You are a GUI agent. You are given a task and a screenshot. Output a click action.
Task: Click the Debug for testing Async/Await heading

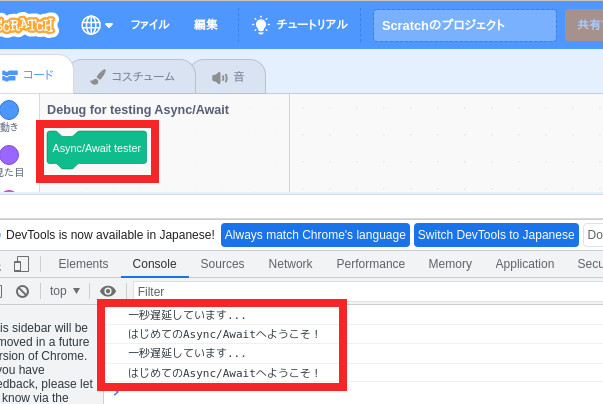(138, 110)
